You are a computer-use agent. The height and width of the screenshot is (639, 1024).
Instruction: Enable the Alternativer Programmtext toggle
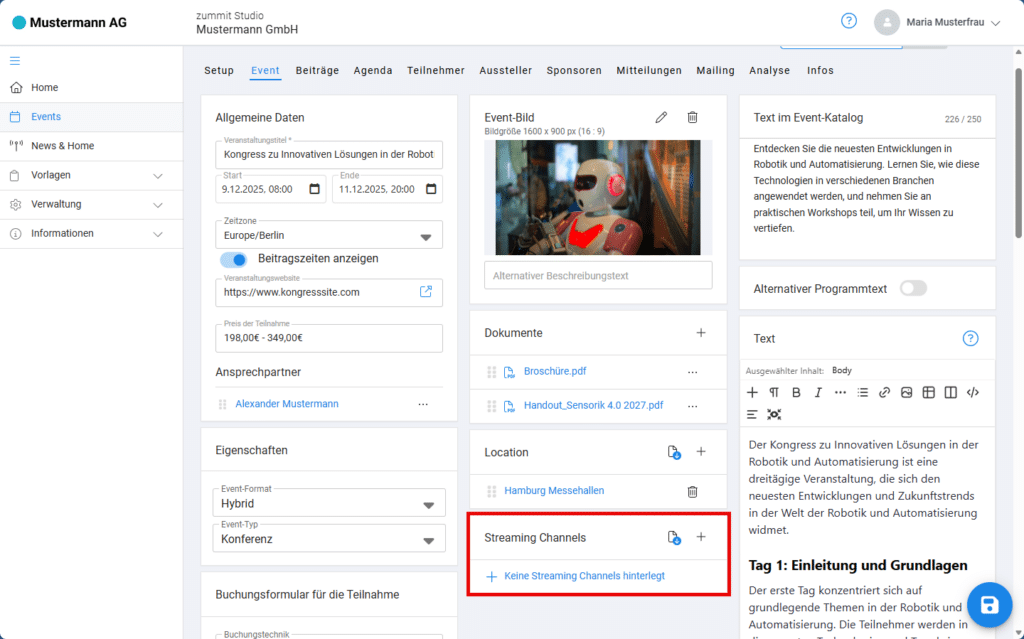coord(913,288)
